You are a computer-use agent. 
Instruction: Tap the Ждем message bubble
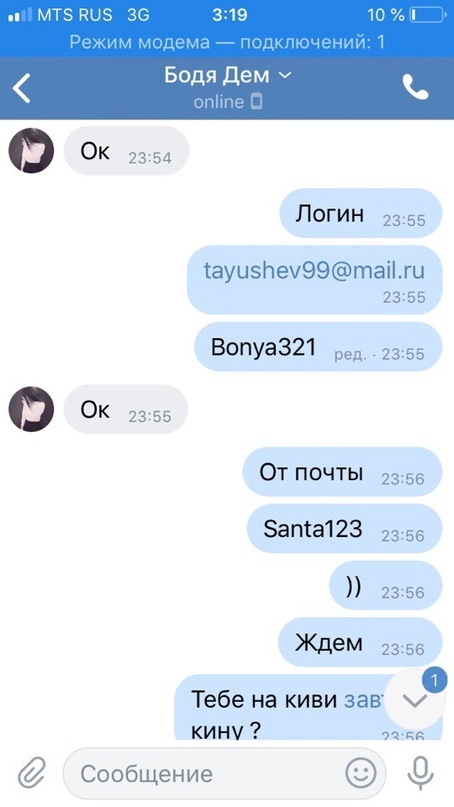point(360,643)
